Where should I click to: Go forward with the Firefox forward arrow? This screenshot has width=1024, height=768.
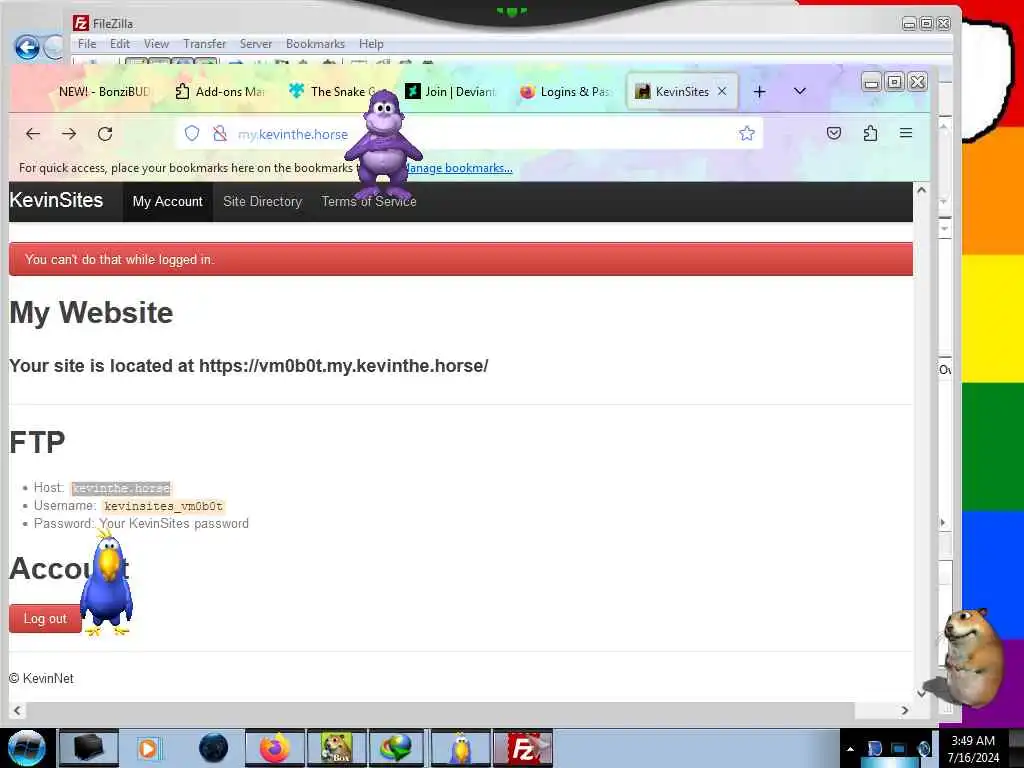pyautogui.click(x=69, y=134)
